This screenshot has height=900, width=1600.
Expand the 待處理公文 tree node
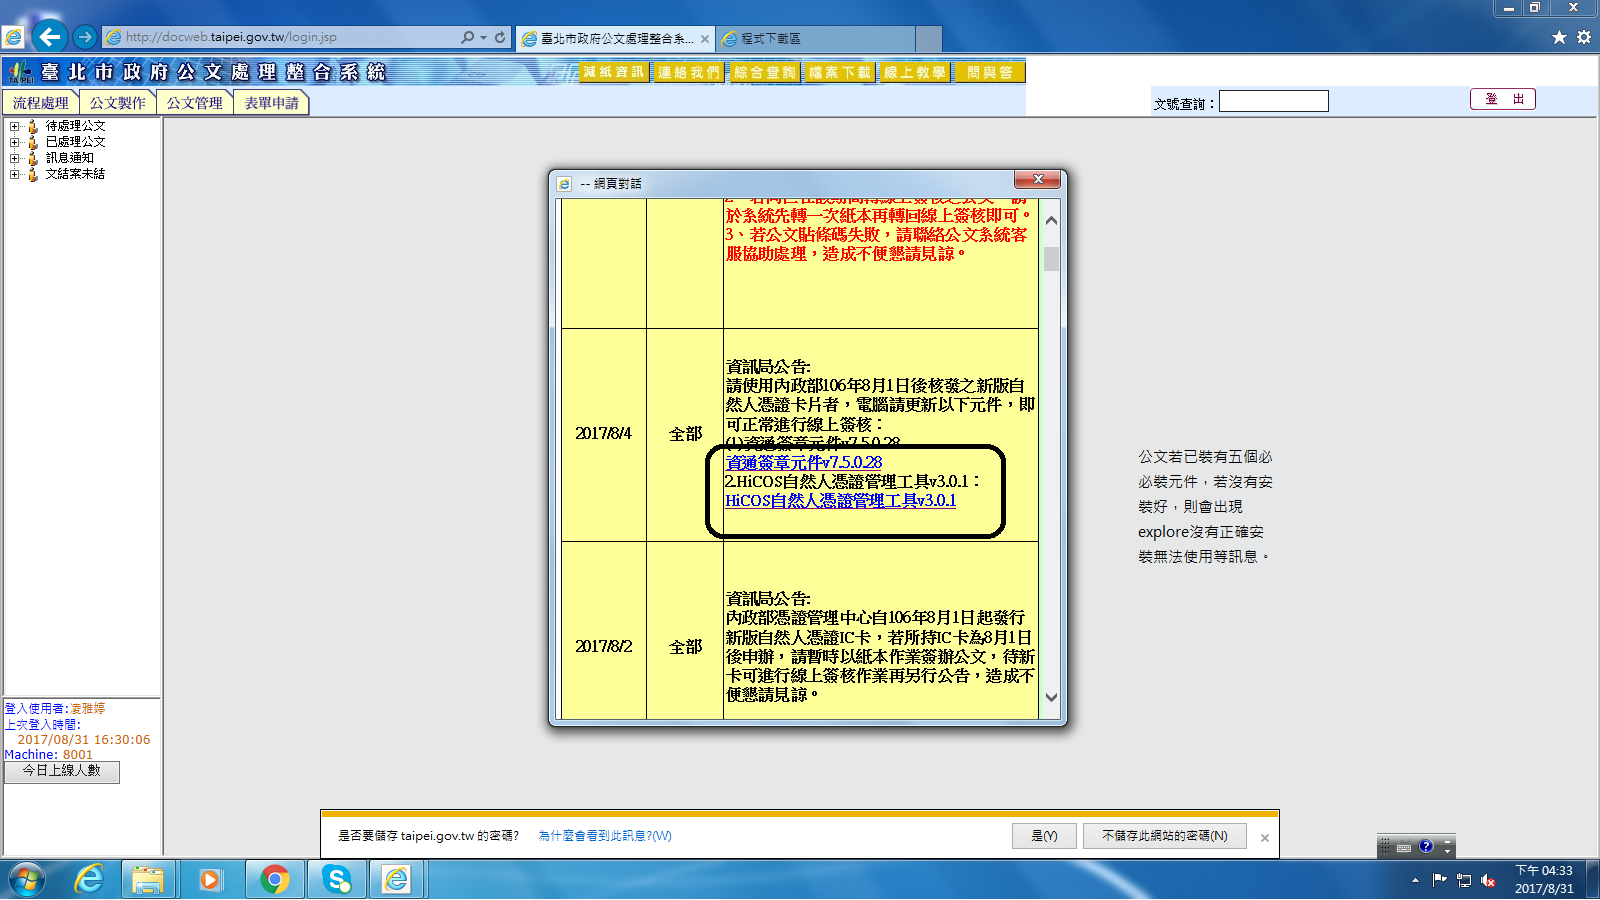14,126
